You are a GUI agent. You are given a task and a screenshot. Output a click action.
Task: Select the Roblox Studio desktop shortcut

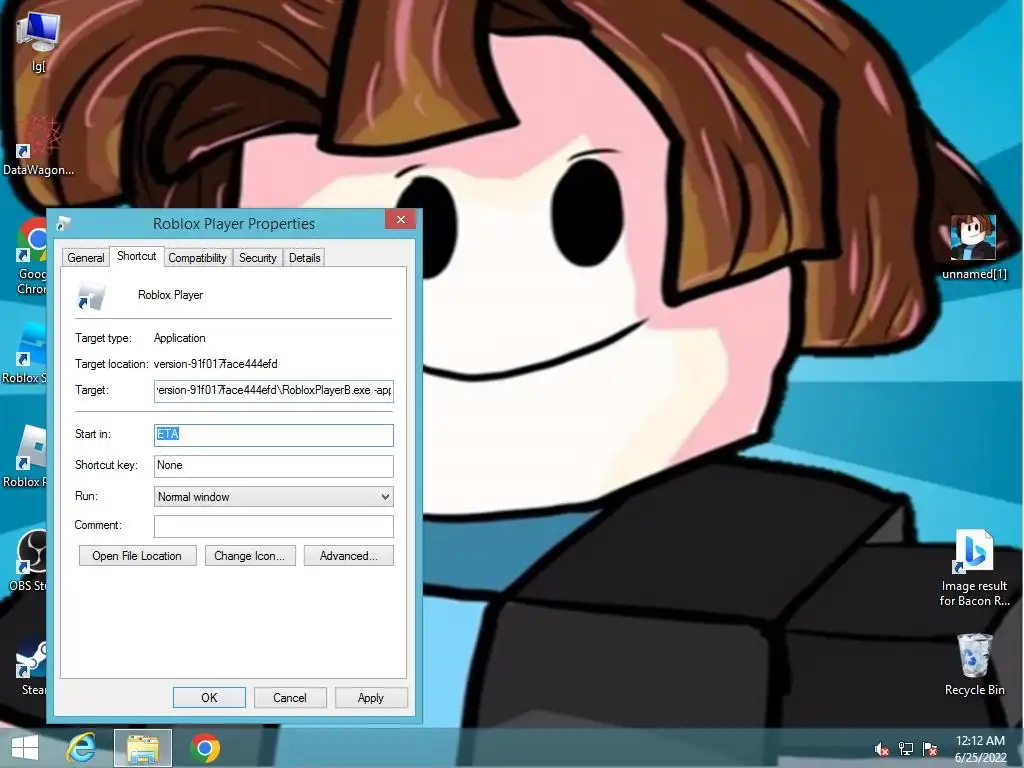pos(25,353)
